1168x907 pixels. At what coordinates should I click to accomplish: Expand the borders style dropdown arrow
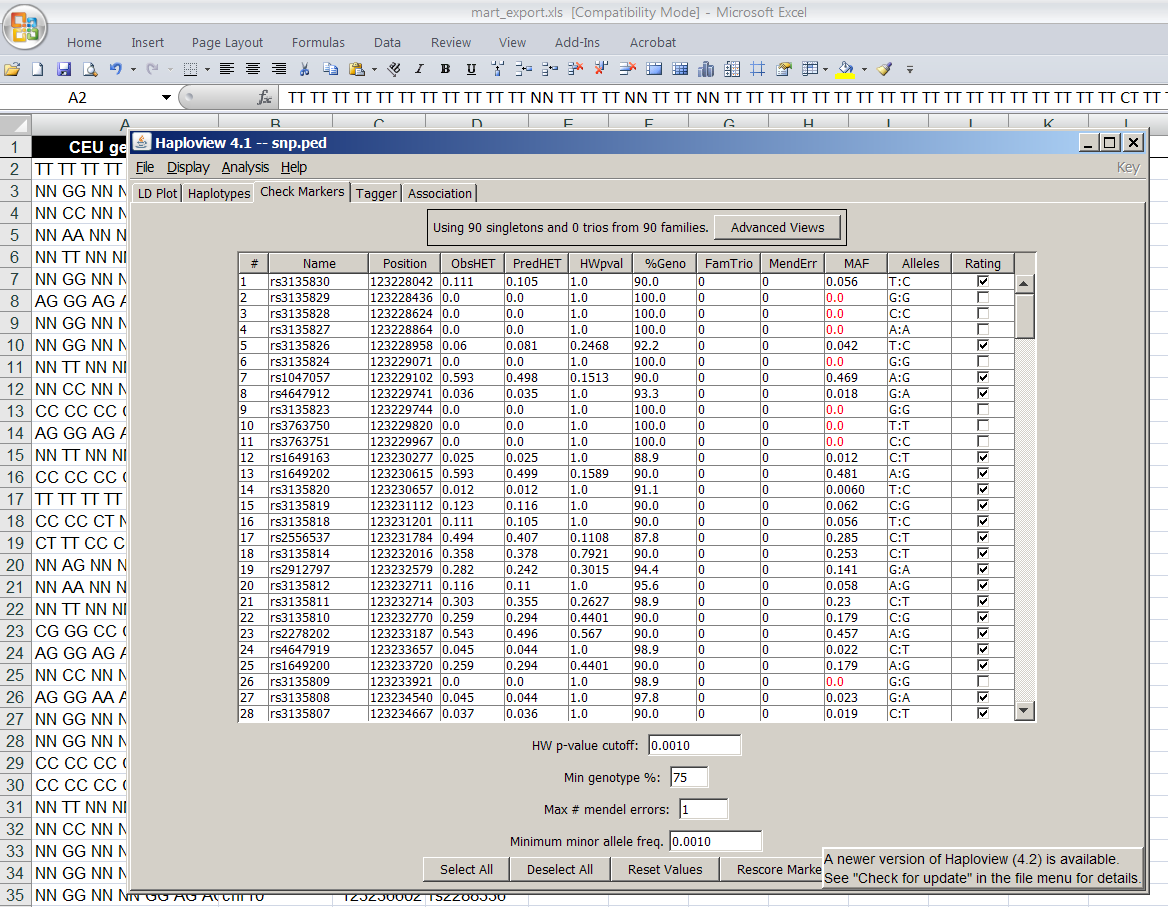[x=207, y=70]
